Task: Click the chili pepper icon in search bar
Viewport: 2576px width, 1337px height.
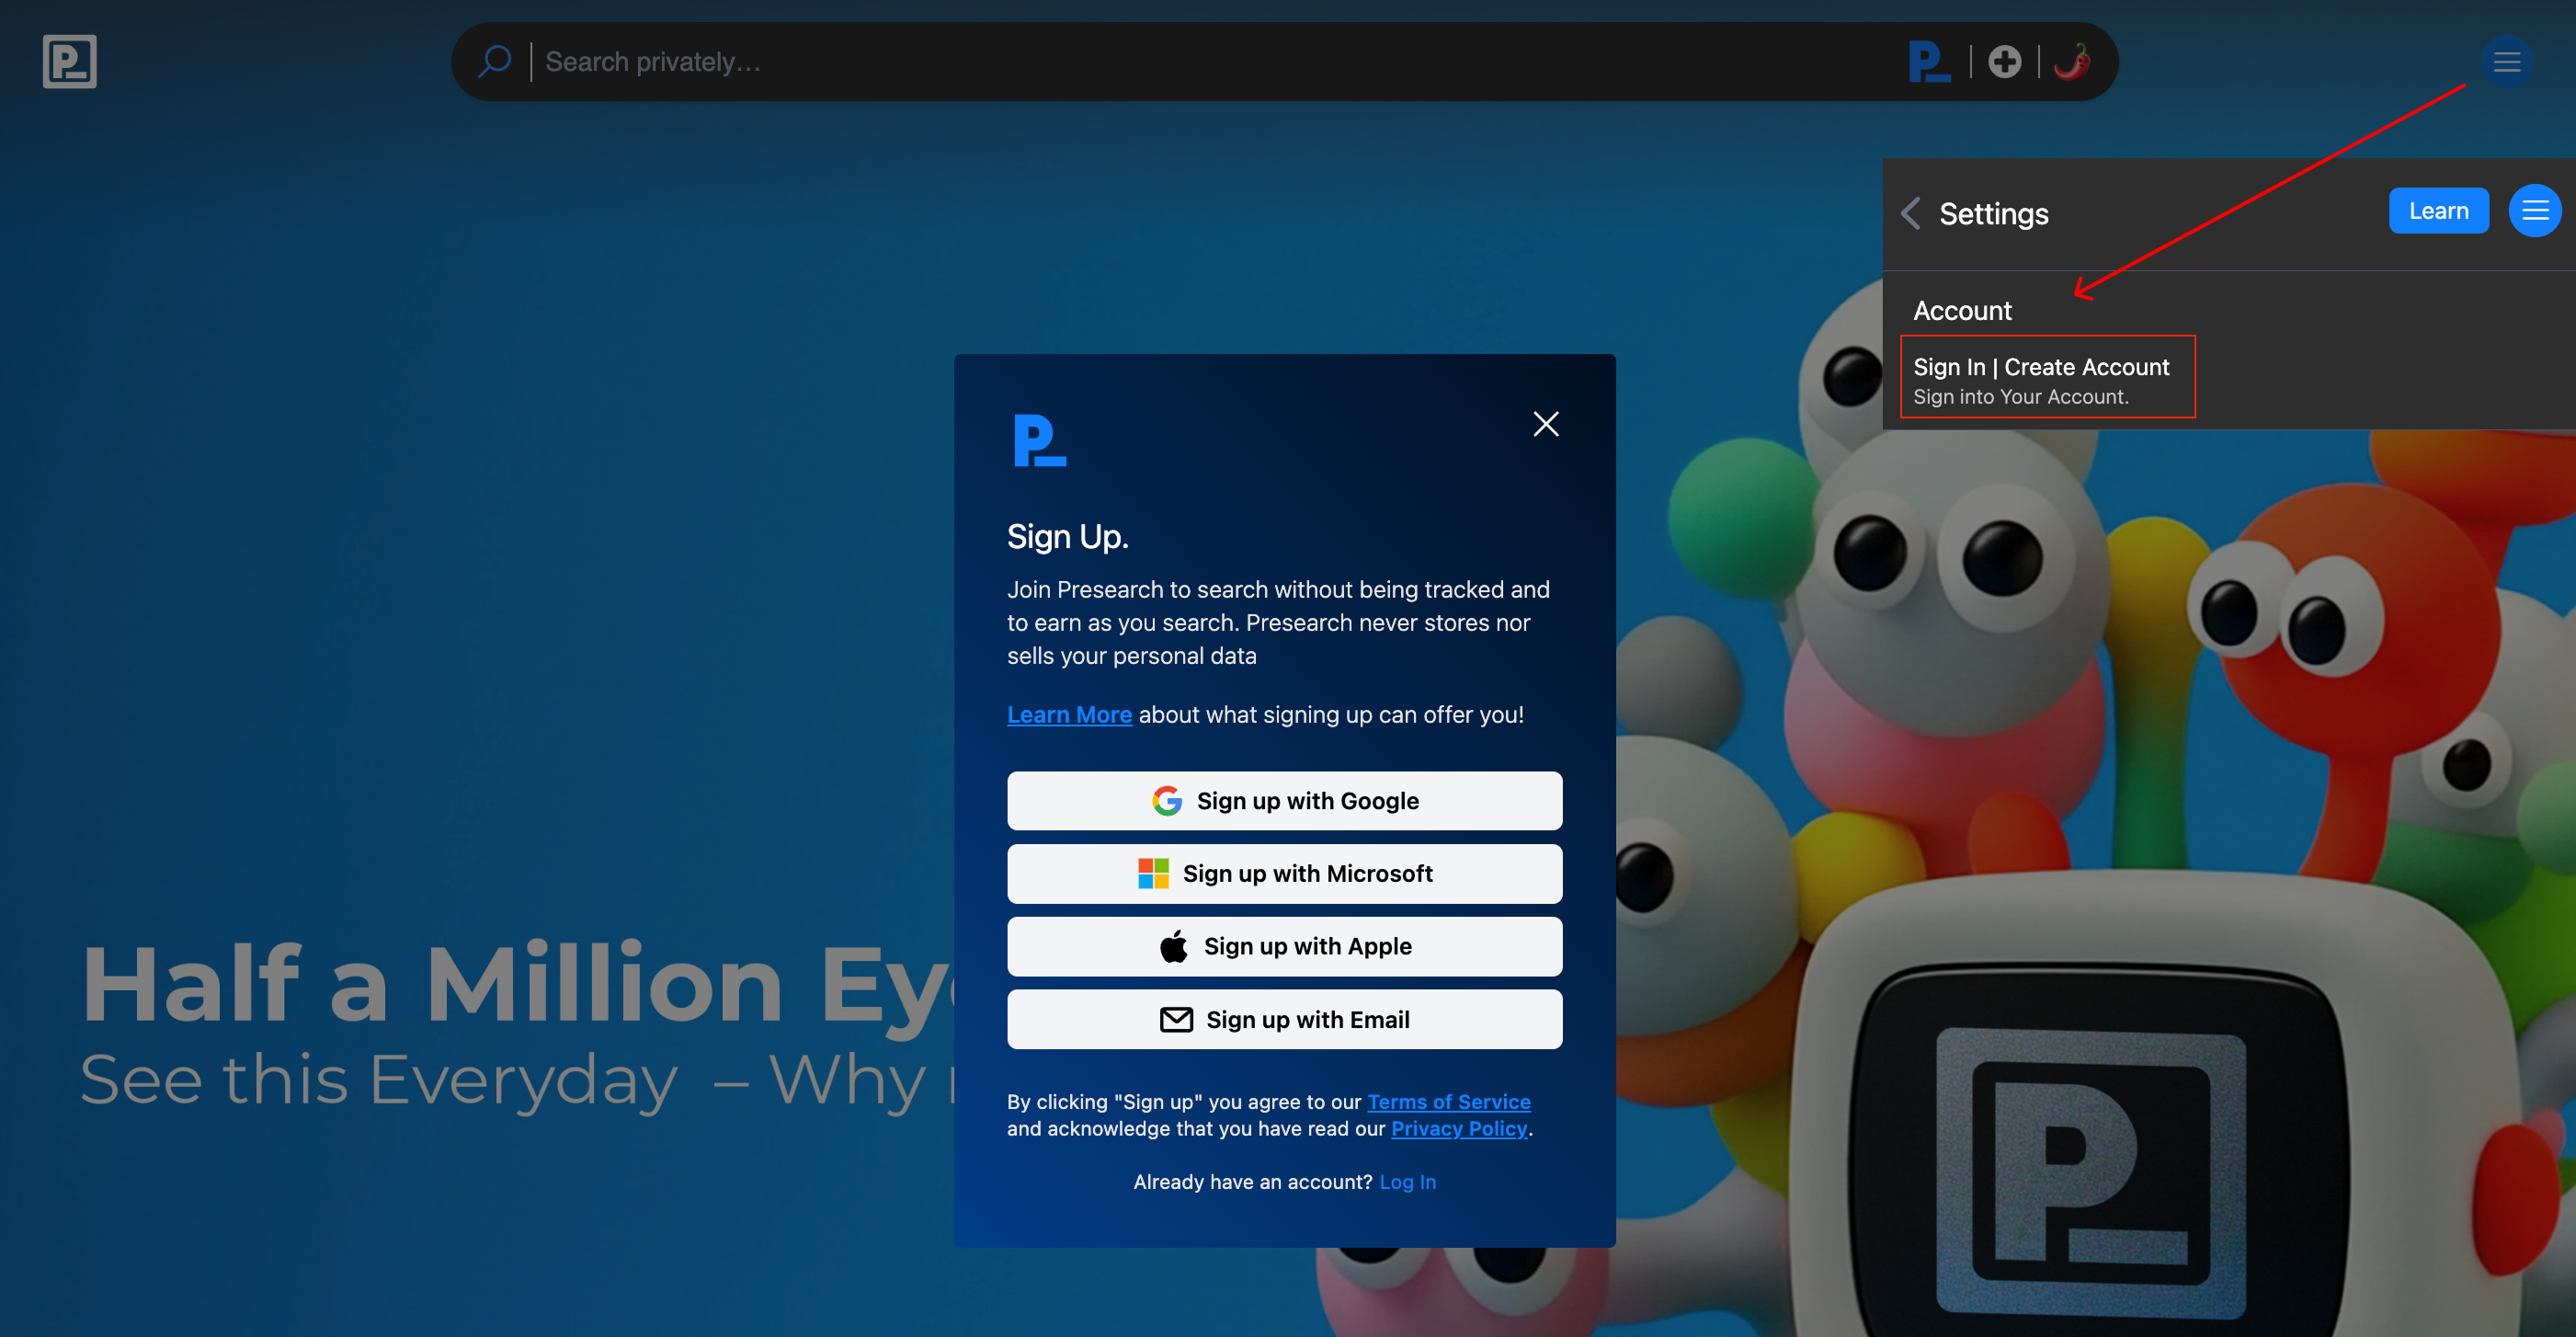Action: click(2071, 62)
